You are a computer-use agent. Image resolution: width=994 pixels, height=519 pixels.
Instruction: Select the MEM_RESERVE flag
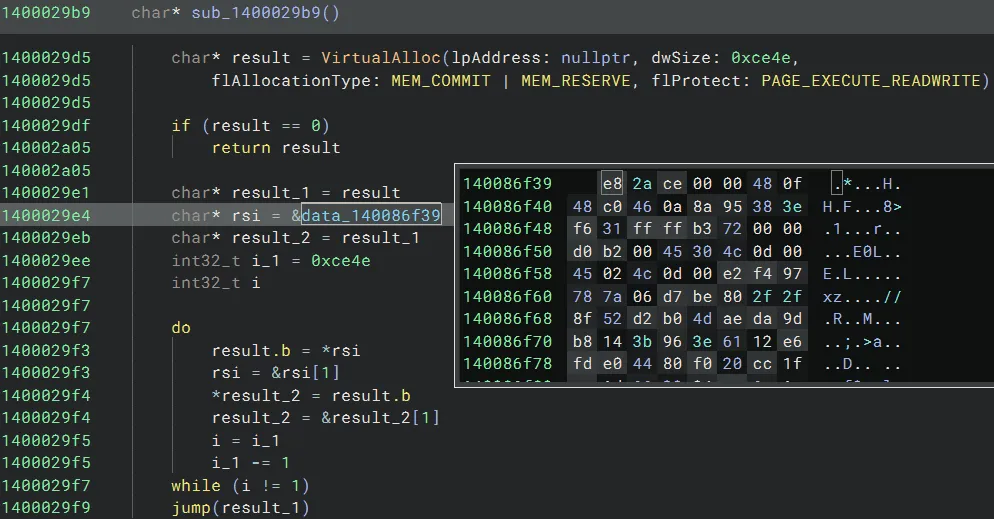point(576,80)
